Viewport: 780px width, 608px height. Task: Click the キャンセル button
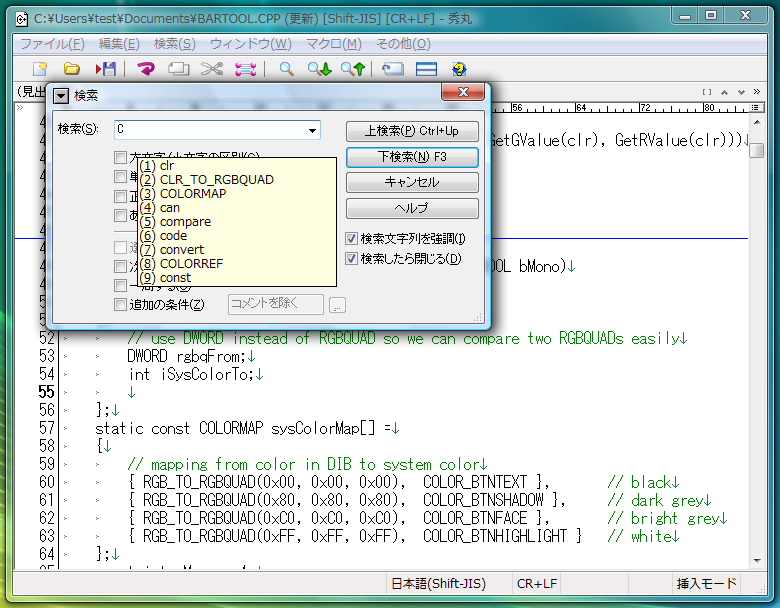pyautogui.click(x=412, y=183)
